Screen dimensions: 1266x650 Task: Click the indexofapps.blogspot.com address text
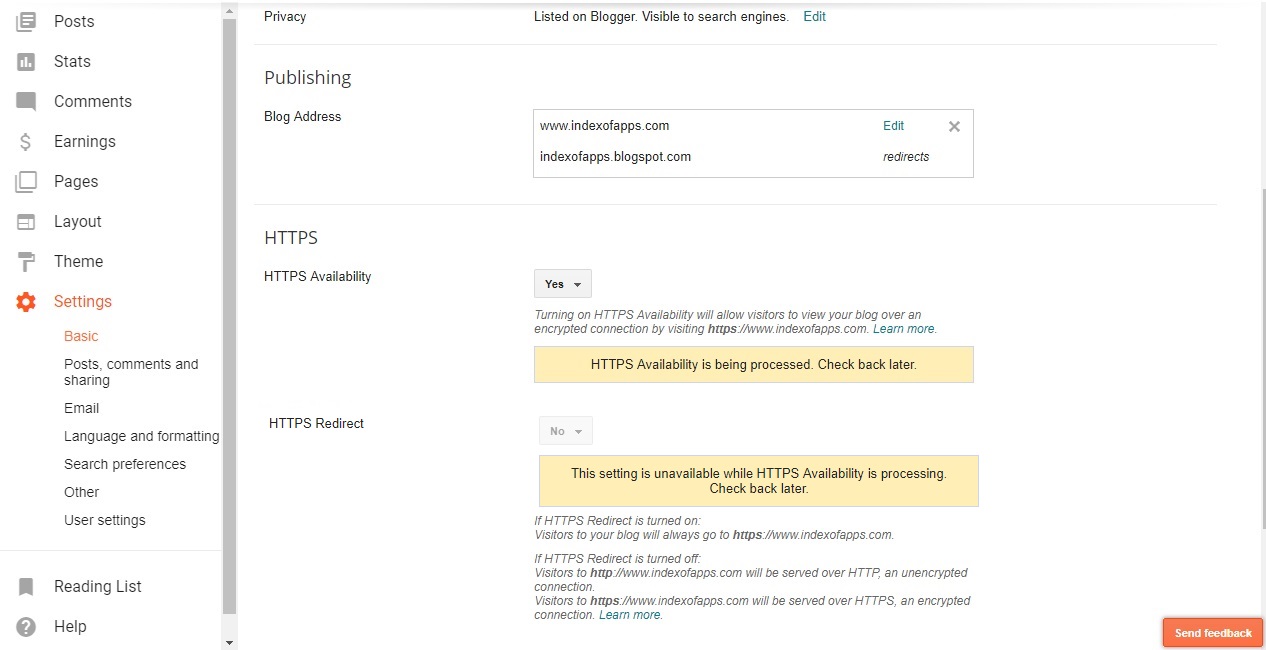coord(615,156)
